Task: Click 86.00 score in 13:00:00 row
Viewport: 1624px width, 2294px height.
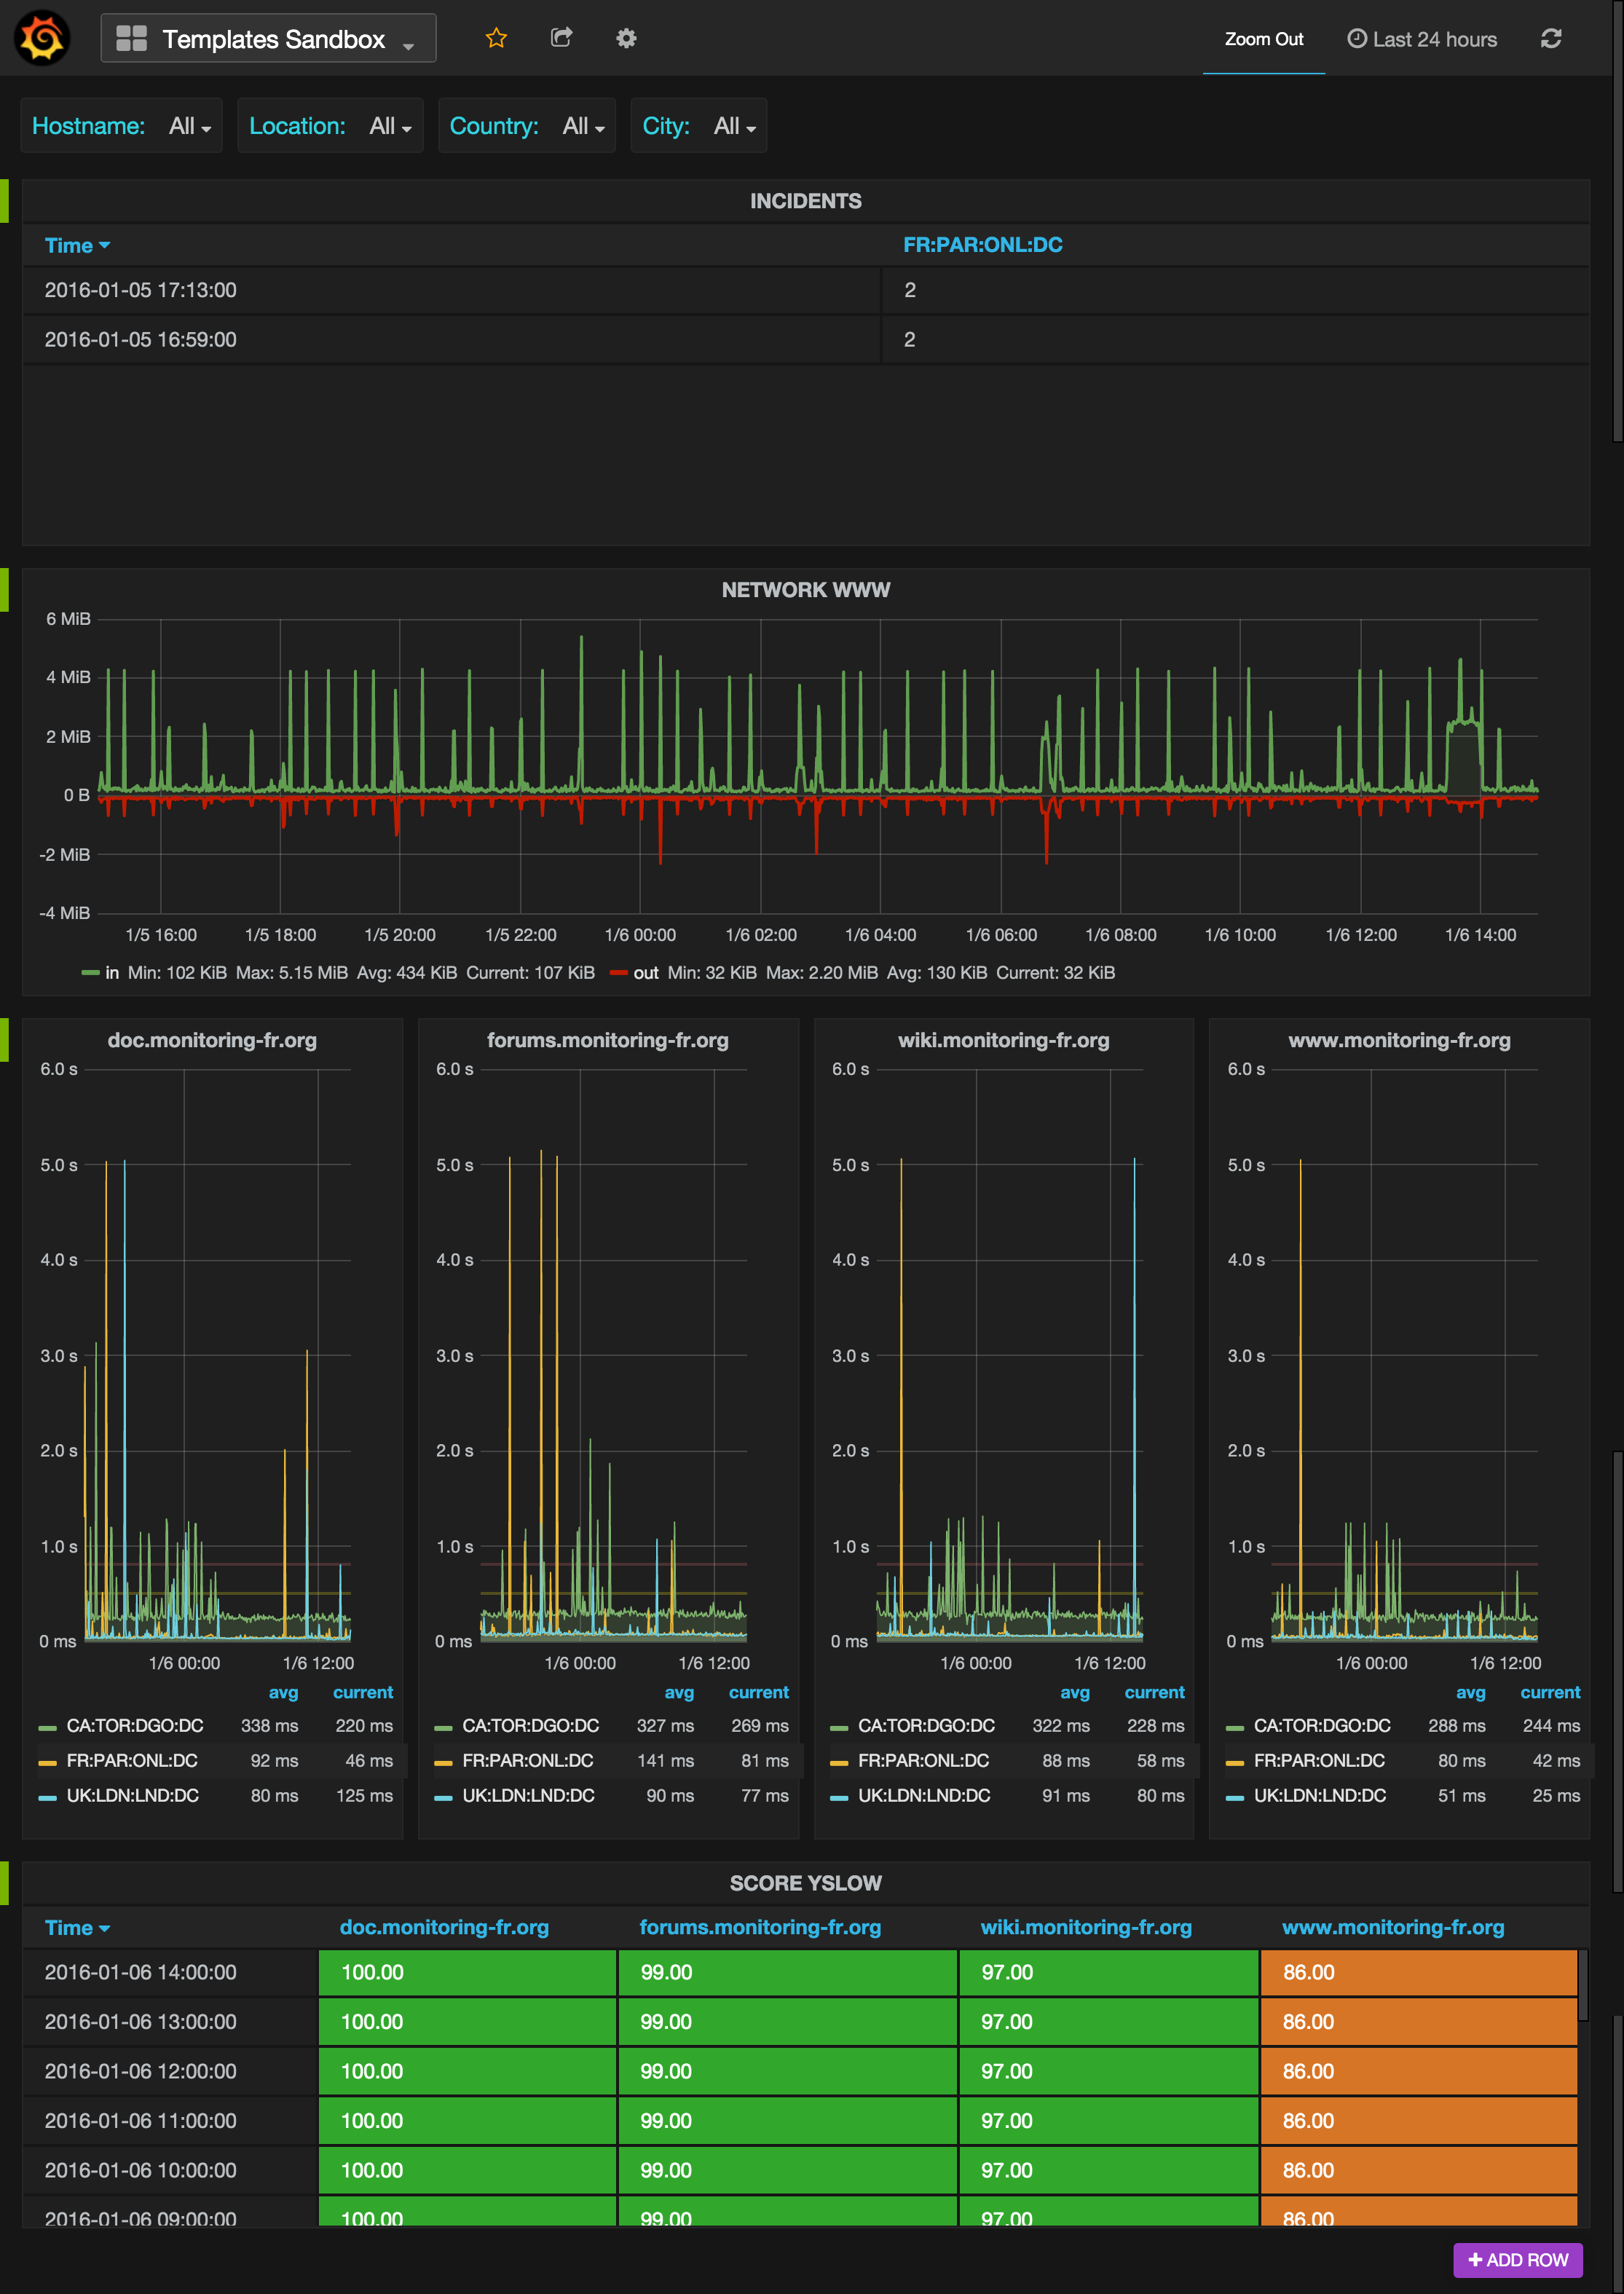Action: coord(1419,2022)
